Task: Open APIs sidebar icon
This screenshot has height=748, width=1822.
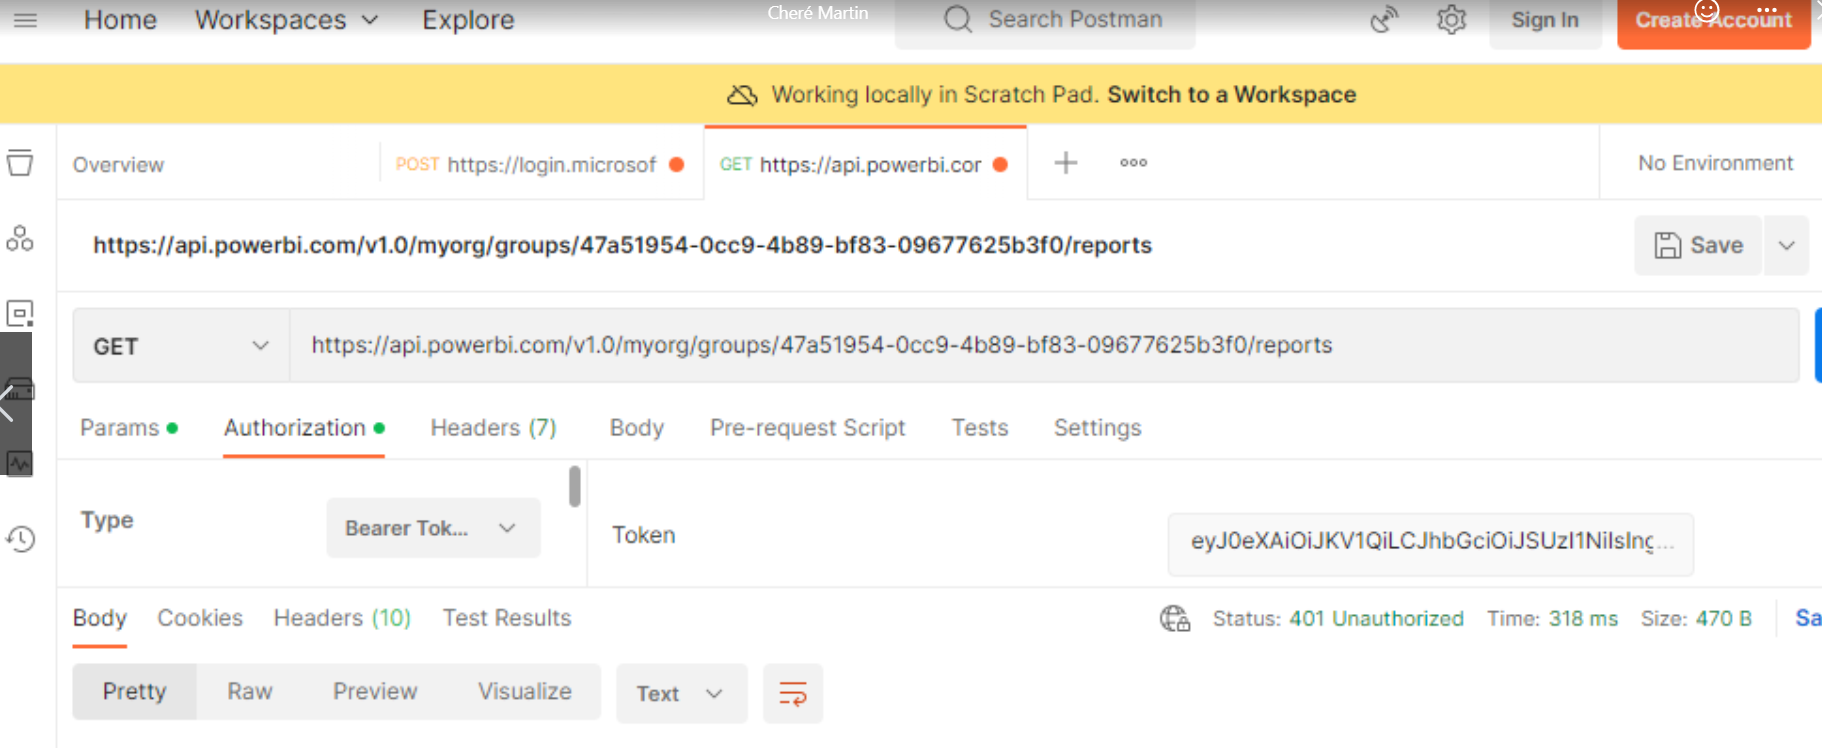Action: click(20, 238)
